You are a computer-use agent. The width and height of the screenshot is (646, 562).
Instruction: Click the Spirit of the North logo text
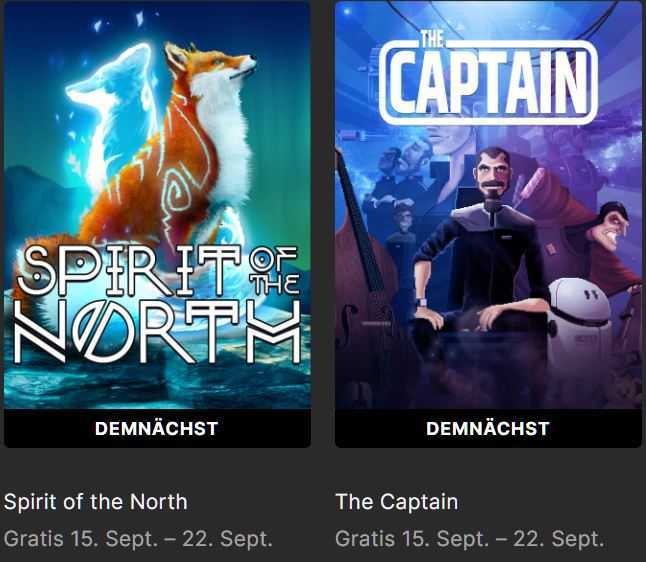(157, 305)
